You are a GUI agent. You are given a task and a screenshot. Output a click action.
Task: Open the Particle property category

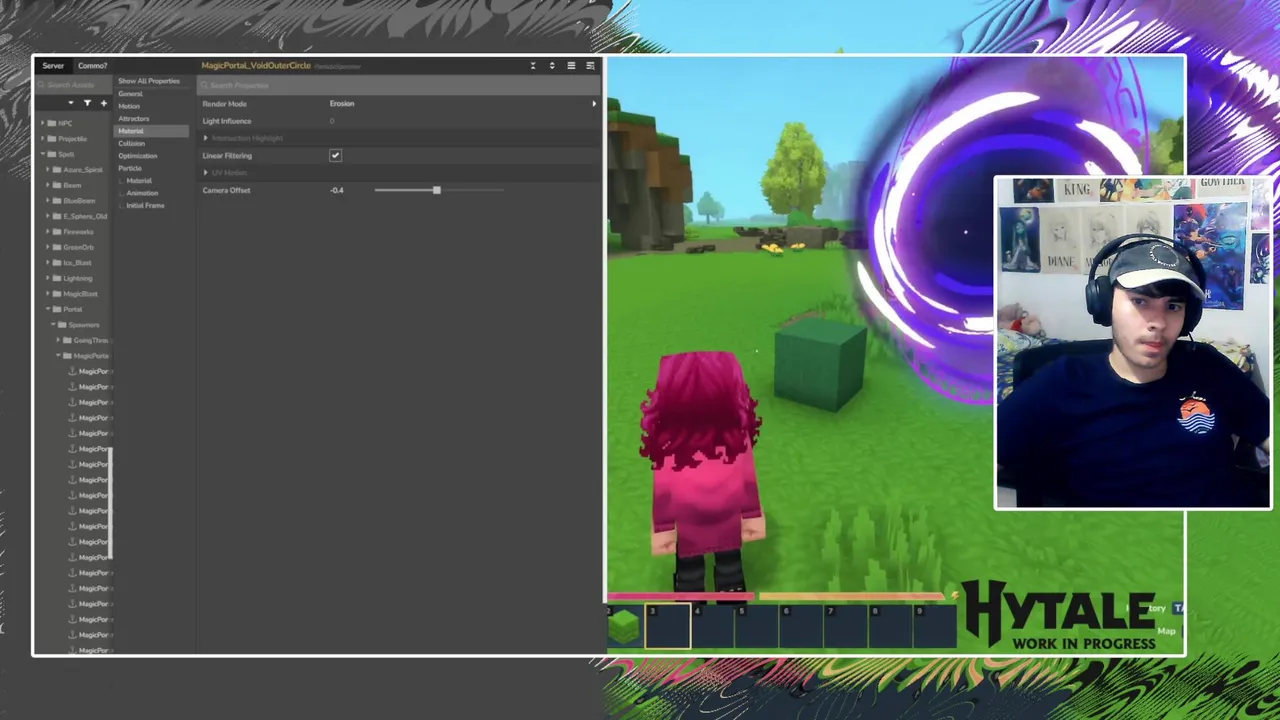[130, 168]
